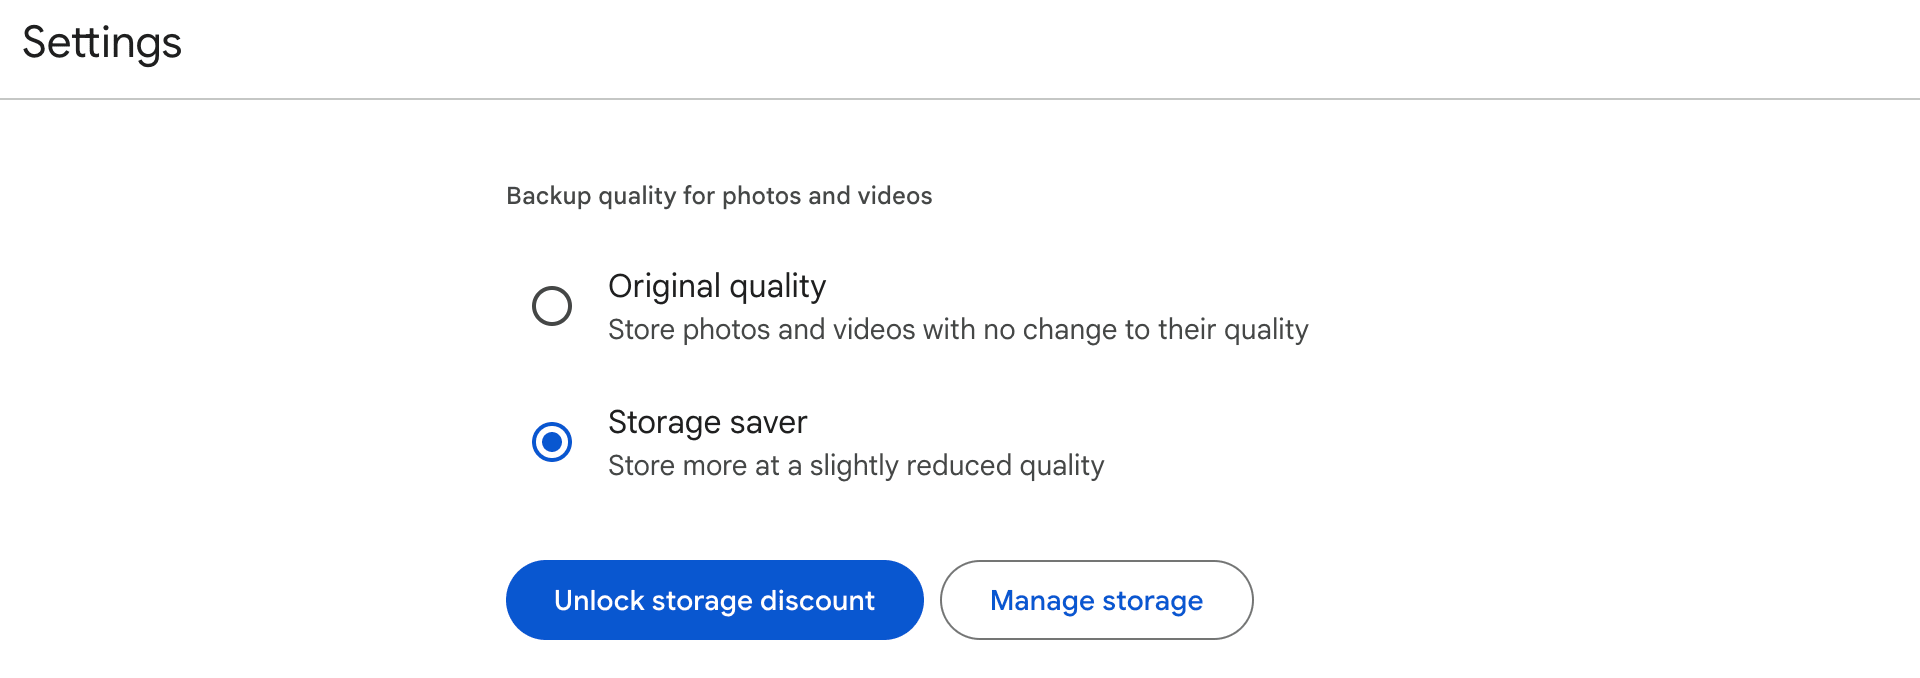The image size is (1920, 678).
Task: Enable original quality backups via empty radio circle
Action: (x=552, y=306)
